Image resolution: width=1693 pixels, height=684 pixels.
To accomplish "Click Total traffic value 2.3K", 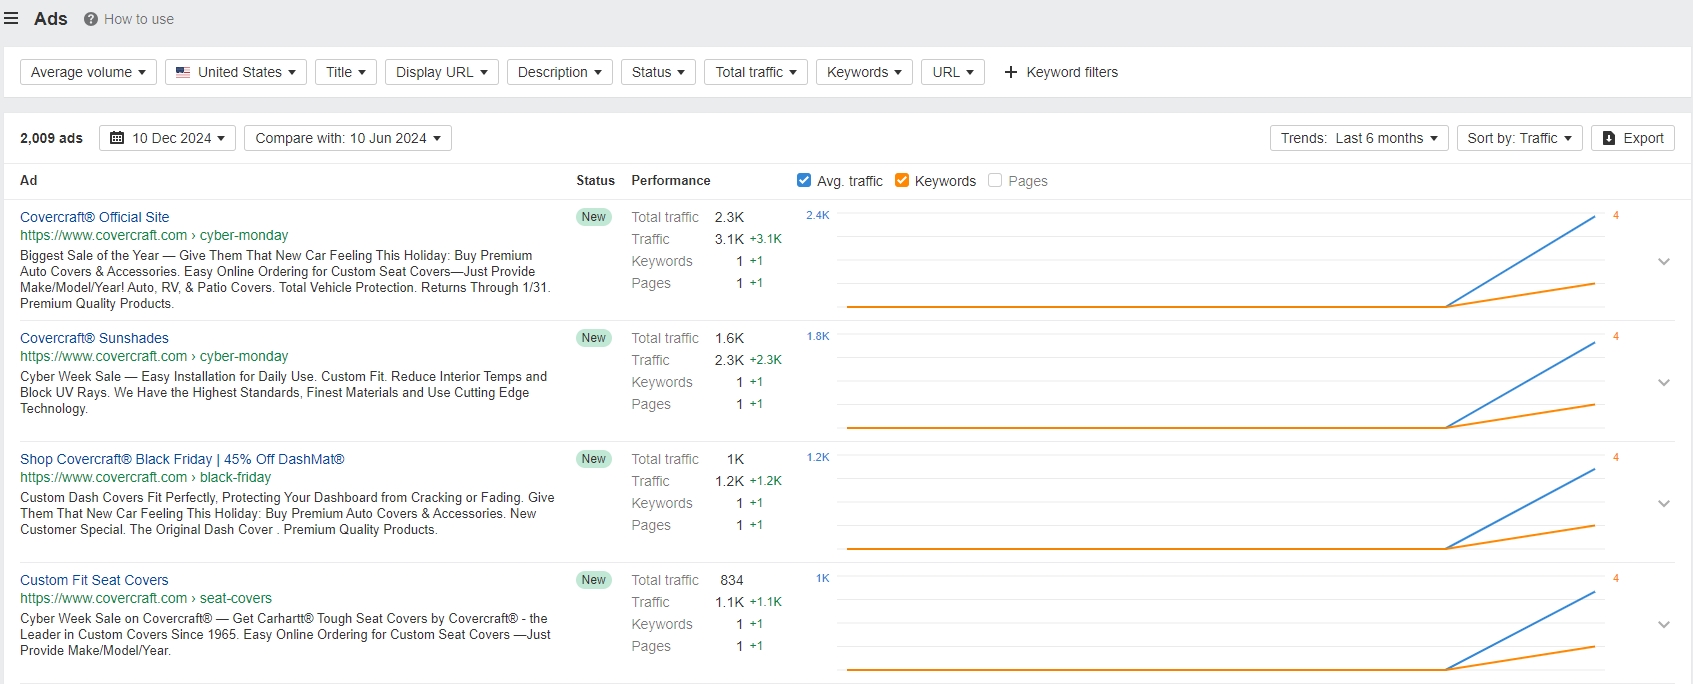I will tap(729, 217).
